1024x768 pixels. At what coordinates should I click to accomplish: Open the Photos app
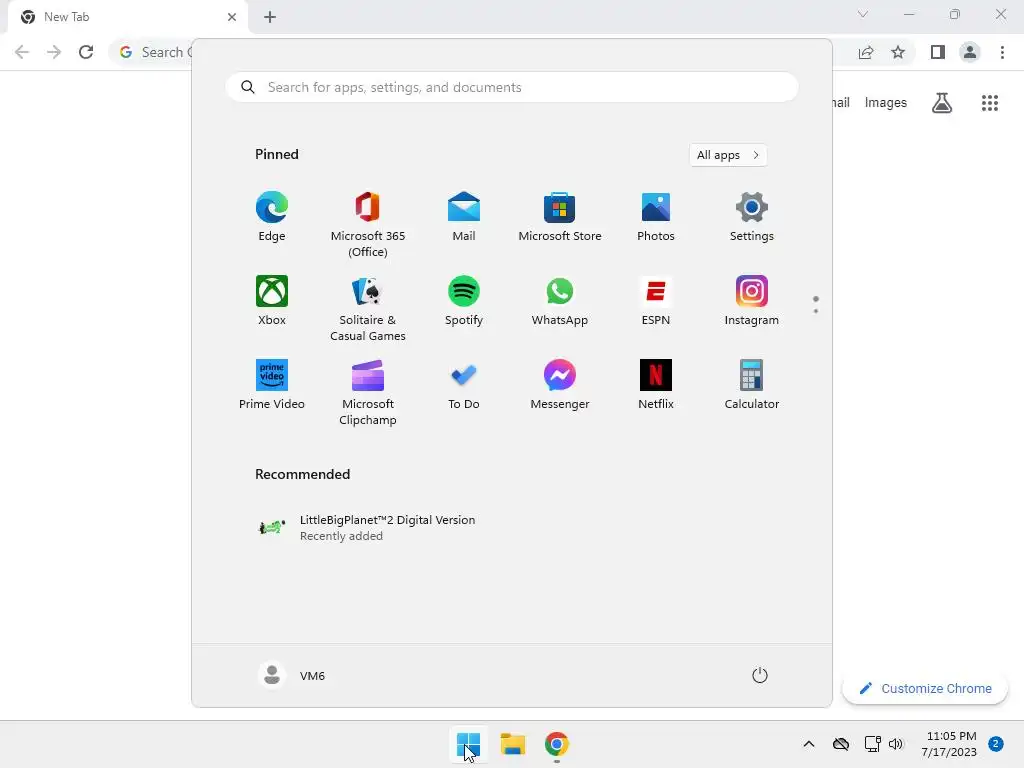(656, 217)
